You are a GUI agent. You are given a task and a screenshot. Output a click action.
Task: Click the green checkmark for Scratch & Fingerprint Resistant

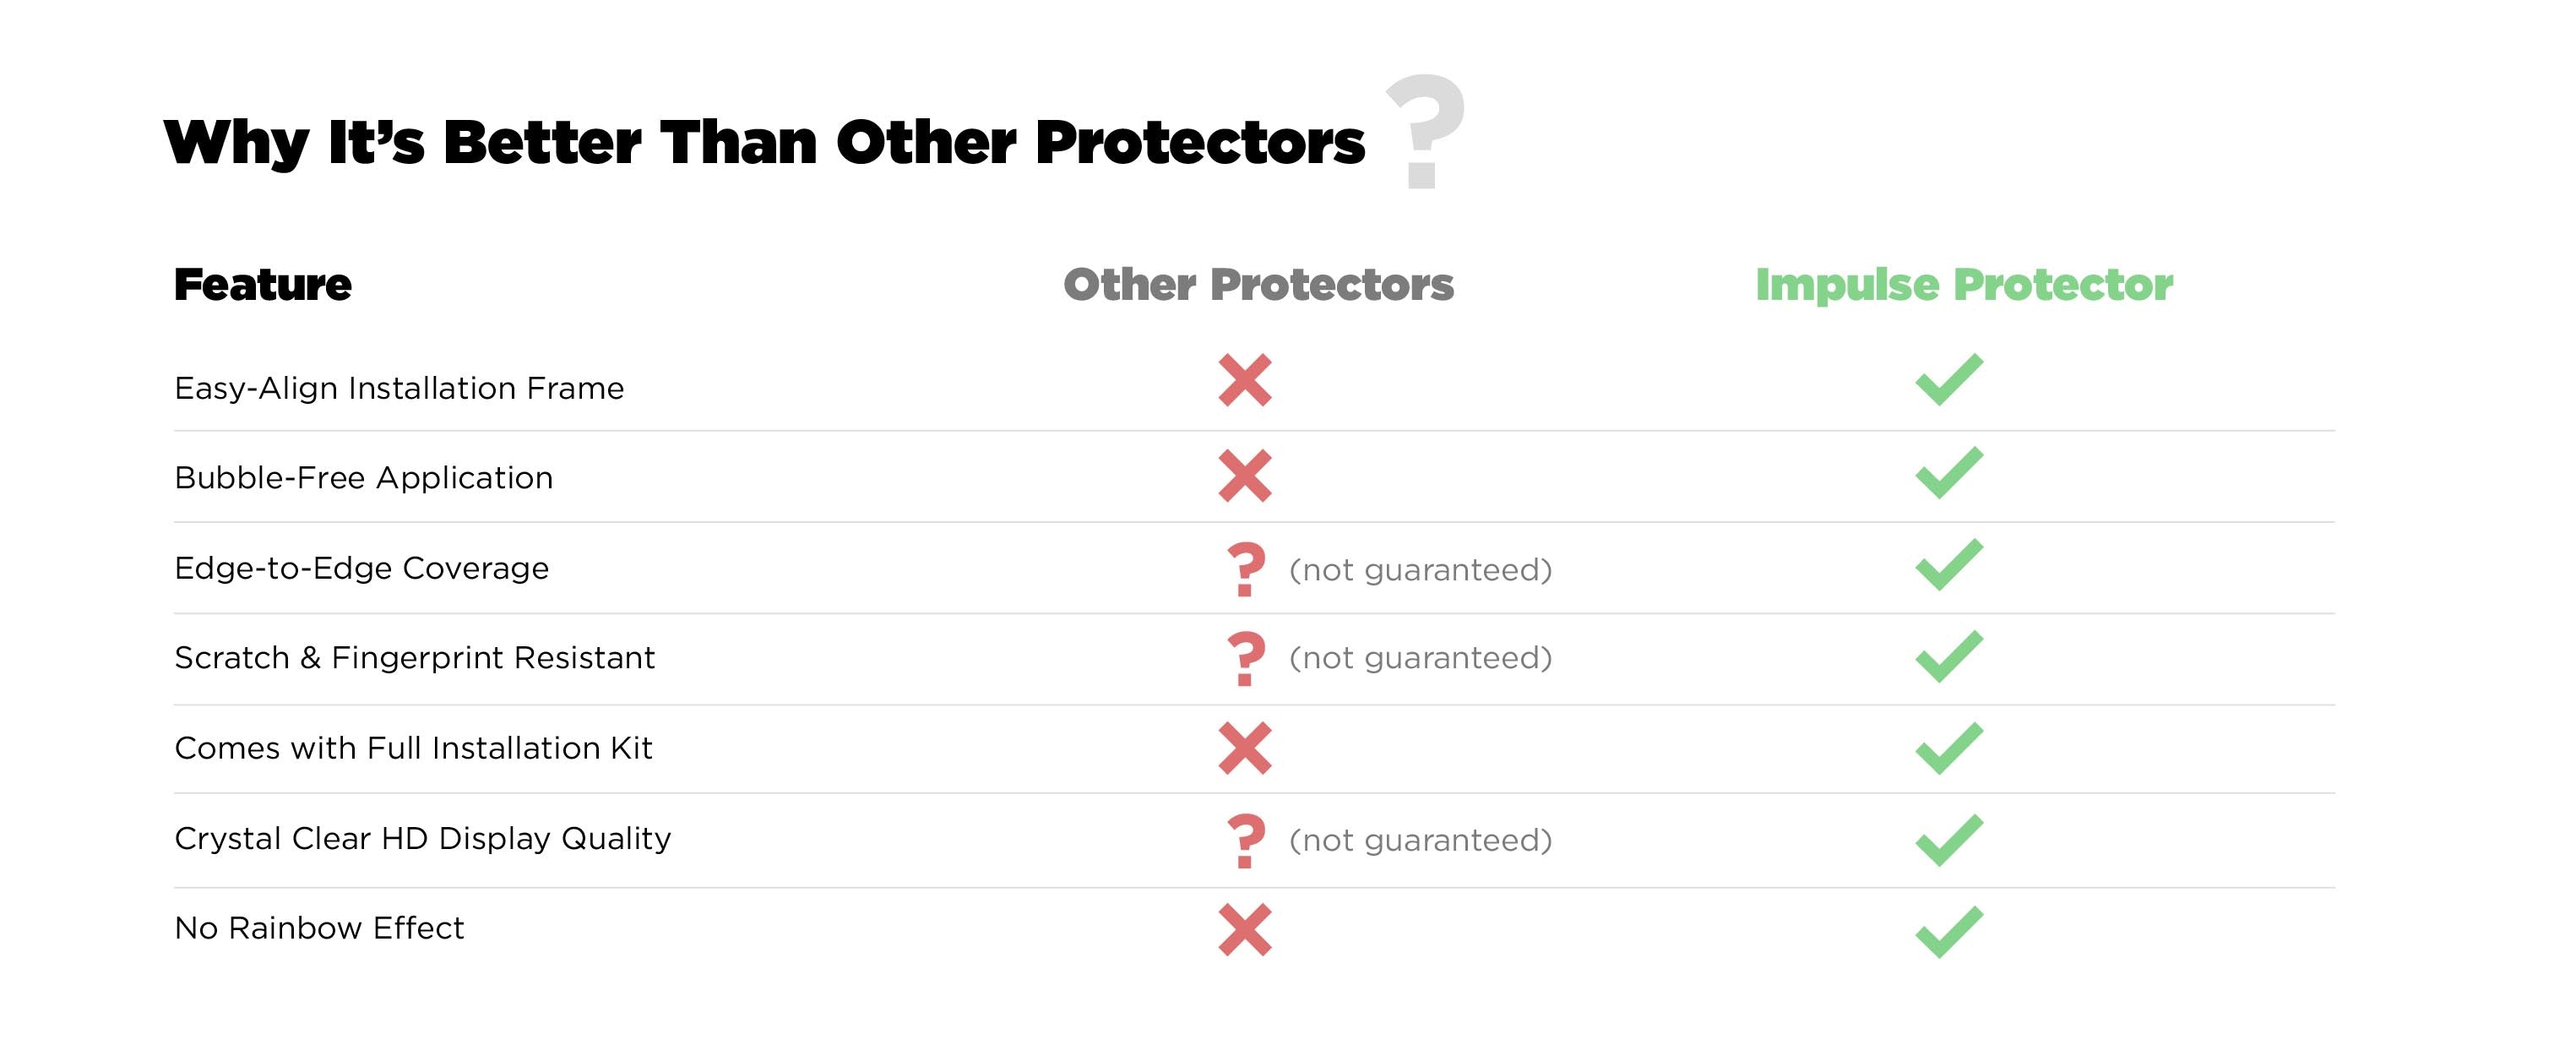[x=1949, y=657]
